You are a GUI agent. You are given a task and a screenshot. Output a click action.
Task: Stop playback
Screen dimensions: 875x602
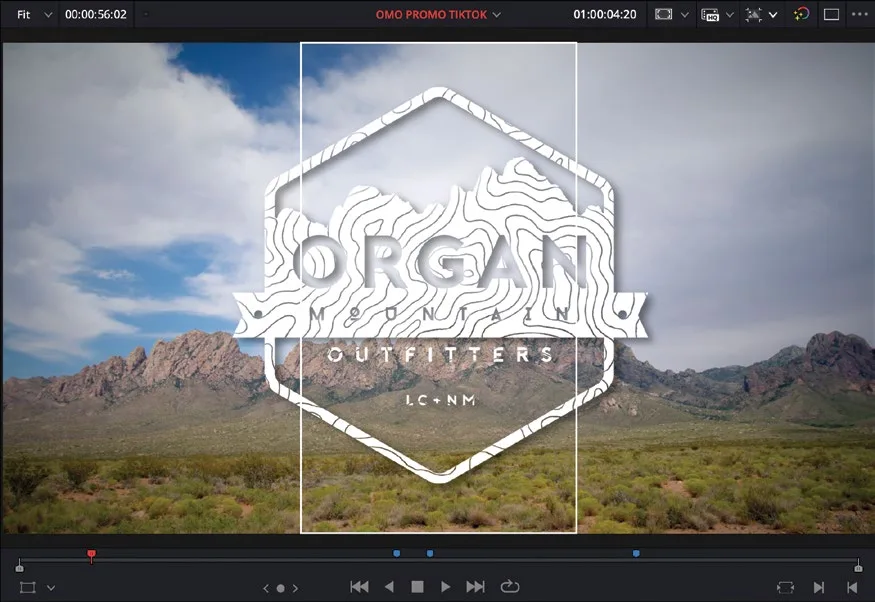417,587
